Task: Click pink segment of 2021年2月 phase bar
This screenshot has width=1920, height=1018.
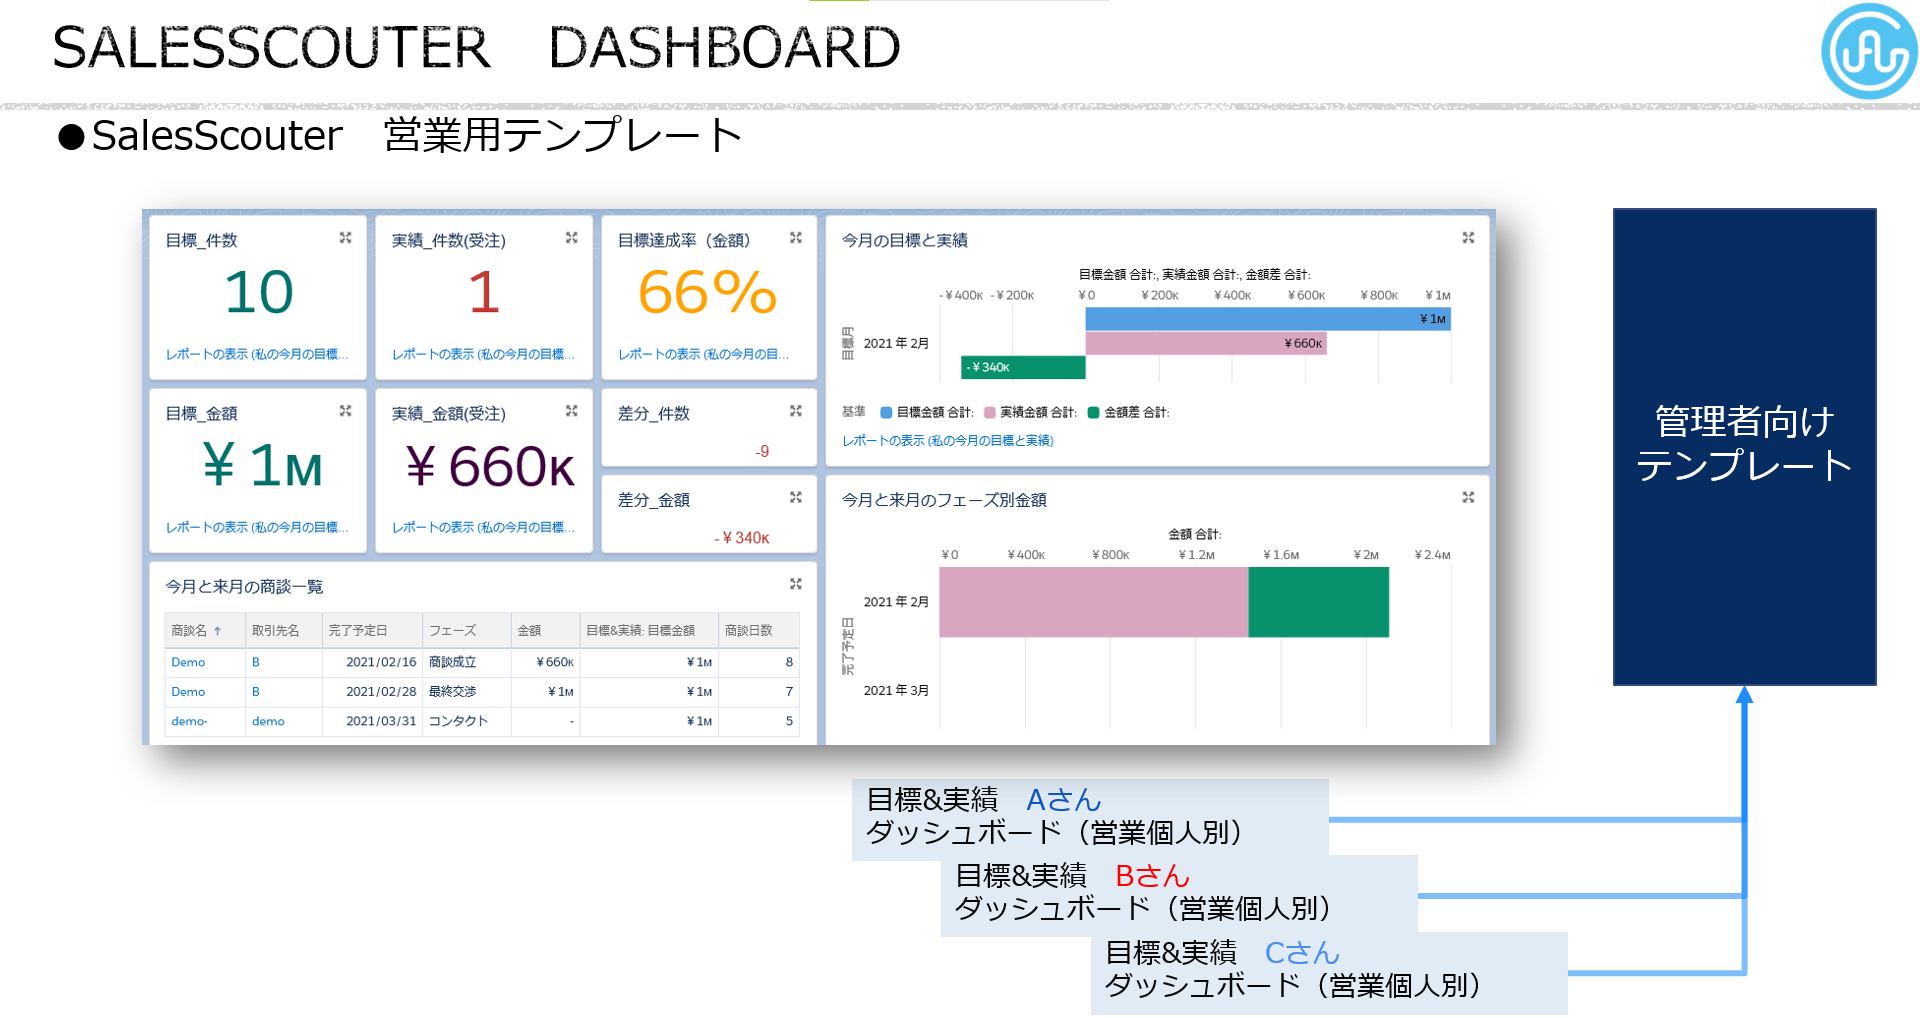Action: coord(1094,602)
